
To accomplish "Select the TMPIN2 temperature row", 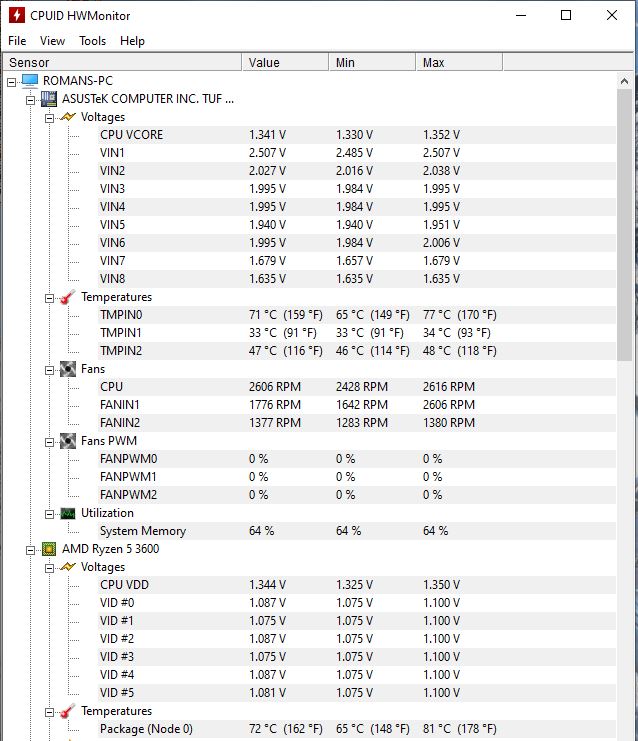I will (357, 351).
